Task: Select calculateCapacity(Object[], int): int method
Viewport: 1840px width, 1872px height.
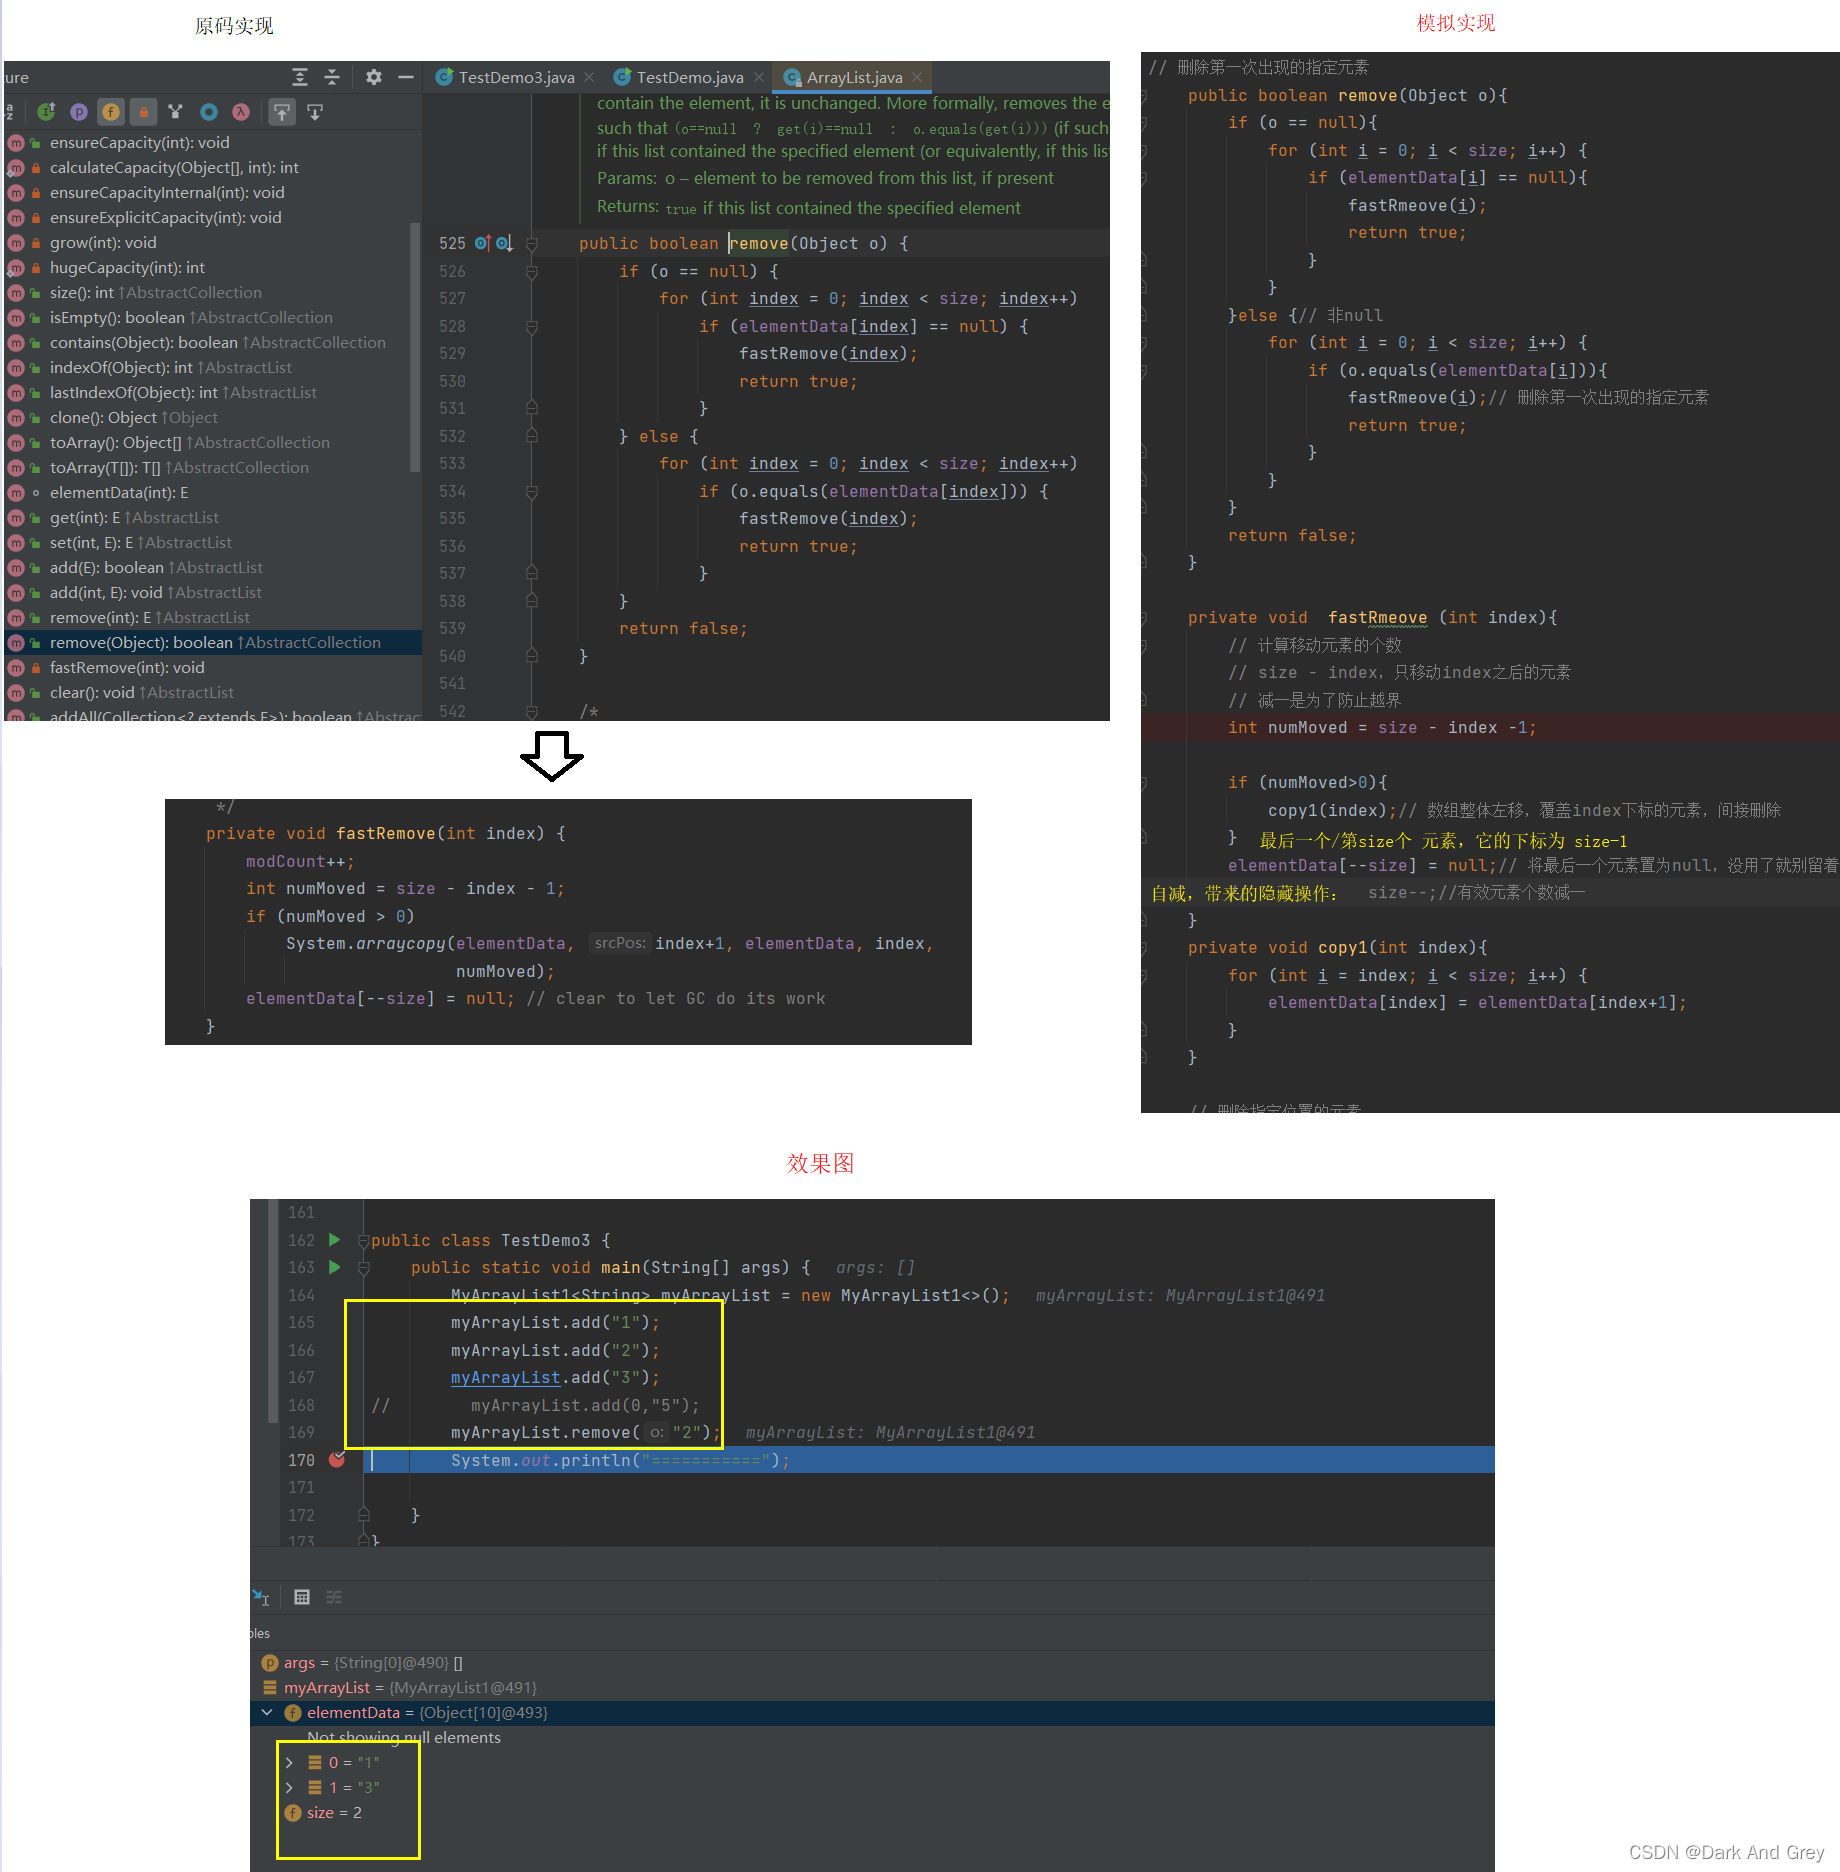Action: pos(174,168)
